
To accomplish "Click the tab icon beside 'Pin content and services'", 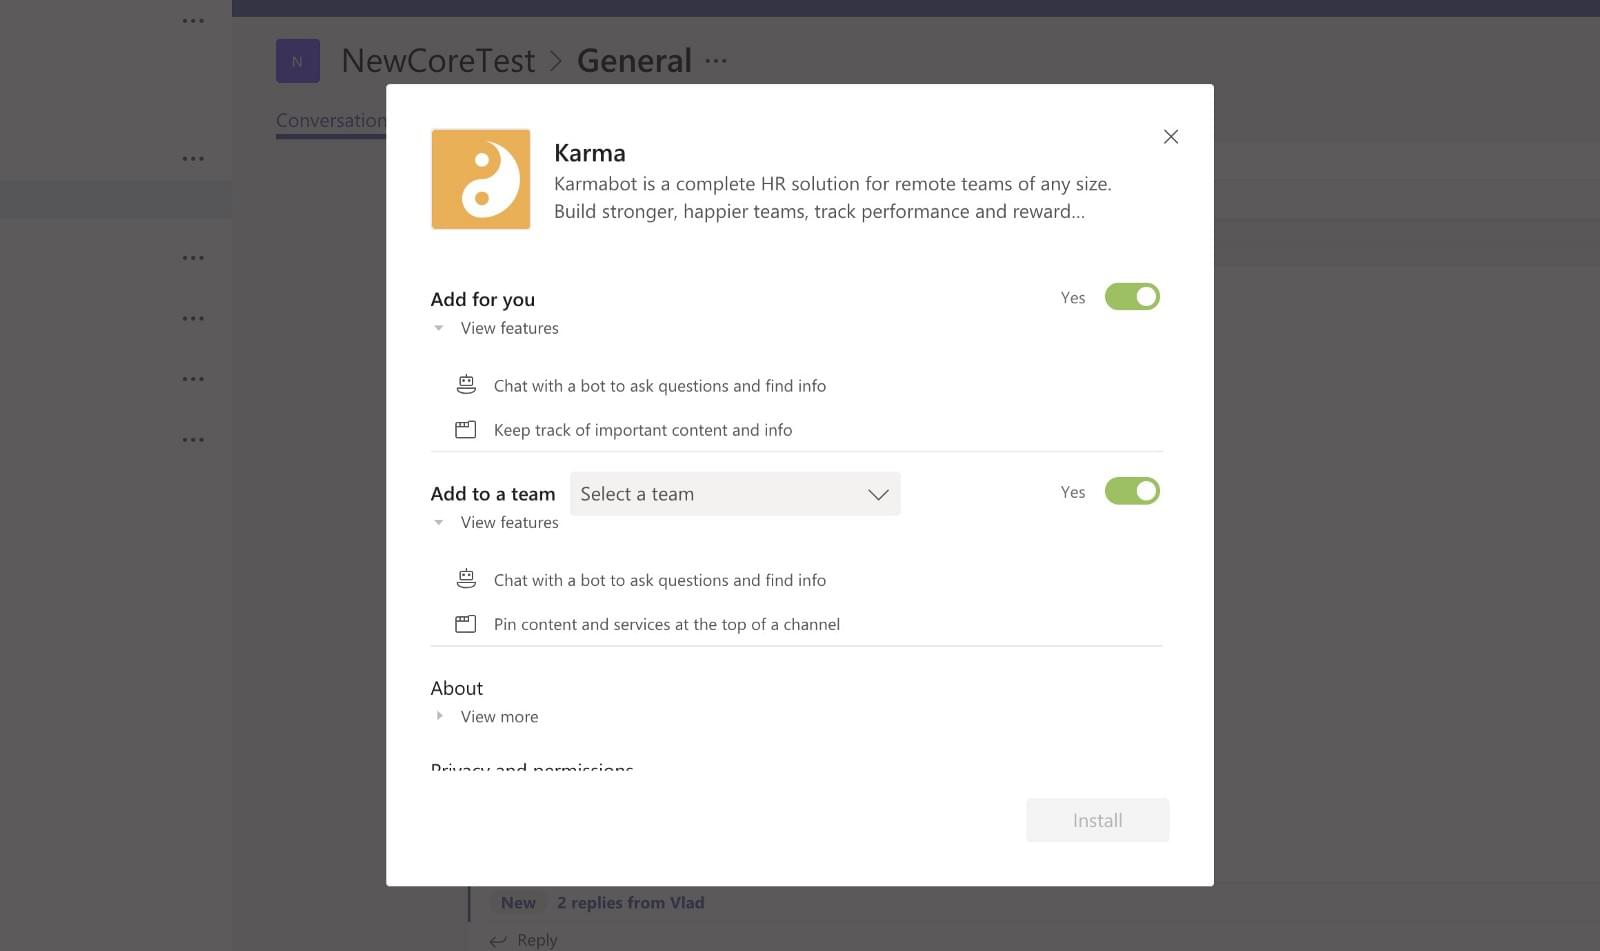I will pyautogui.click(x=465, y=622).
